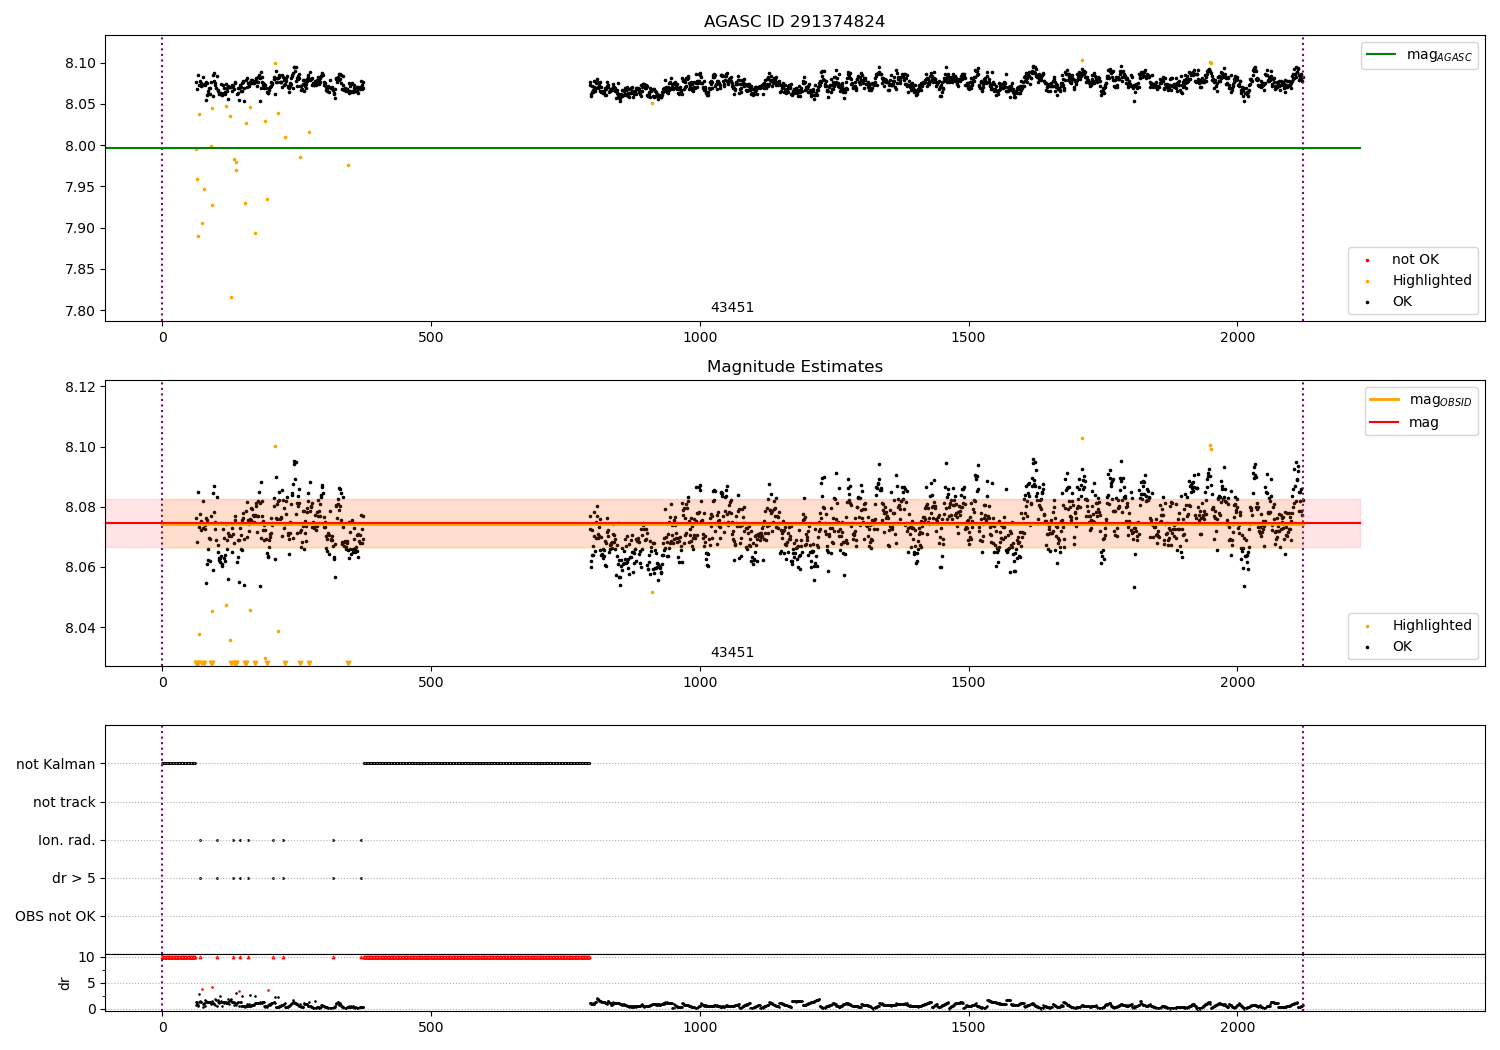This screenshot has height=1050, width=1500.
Task: Click the 8.06 tick label in middle plot
Action: coord(81,567)
